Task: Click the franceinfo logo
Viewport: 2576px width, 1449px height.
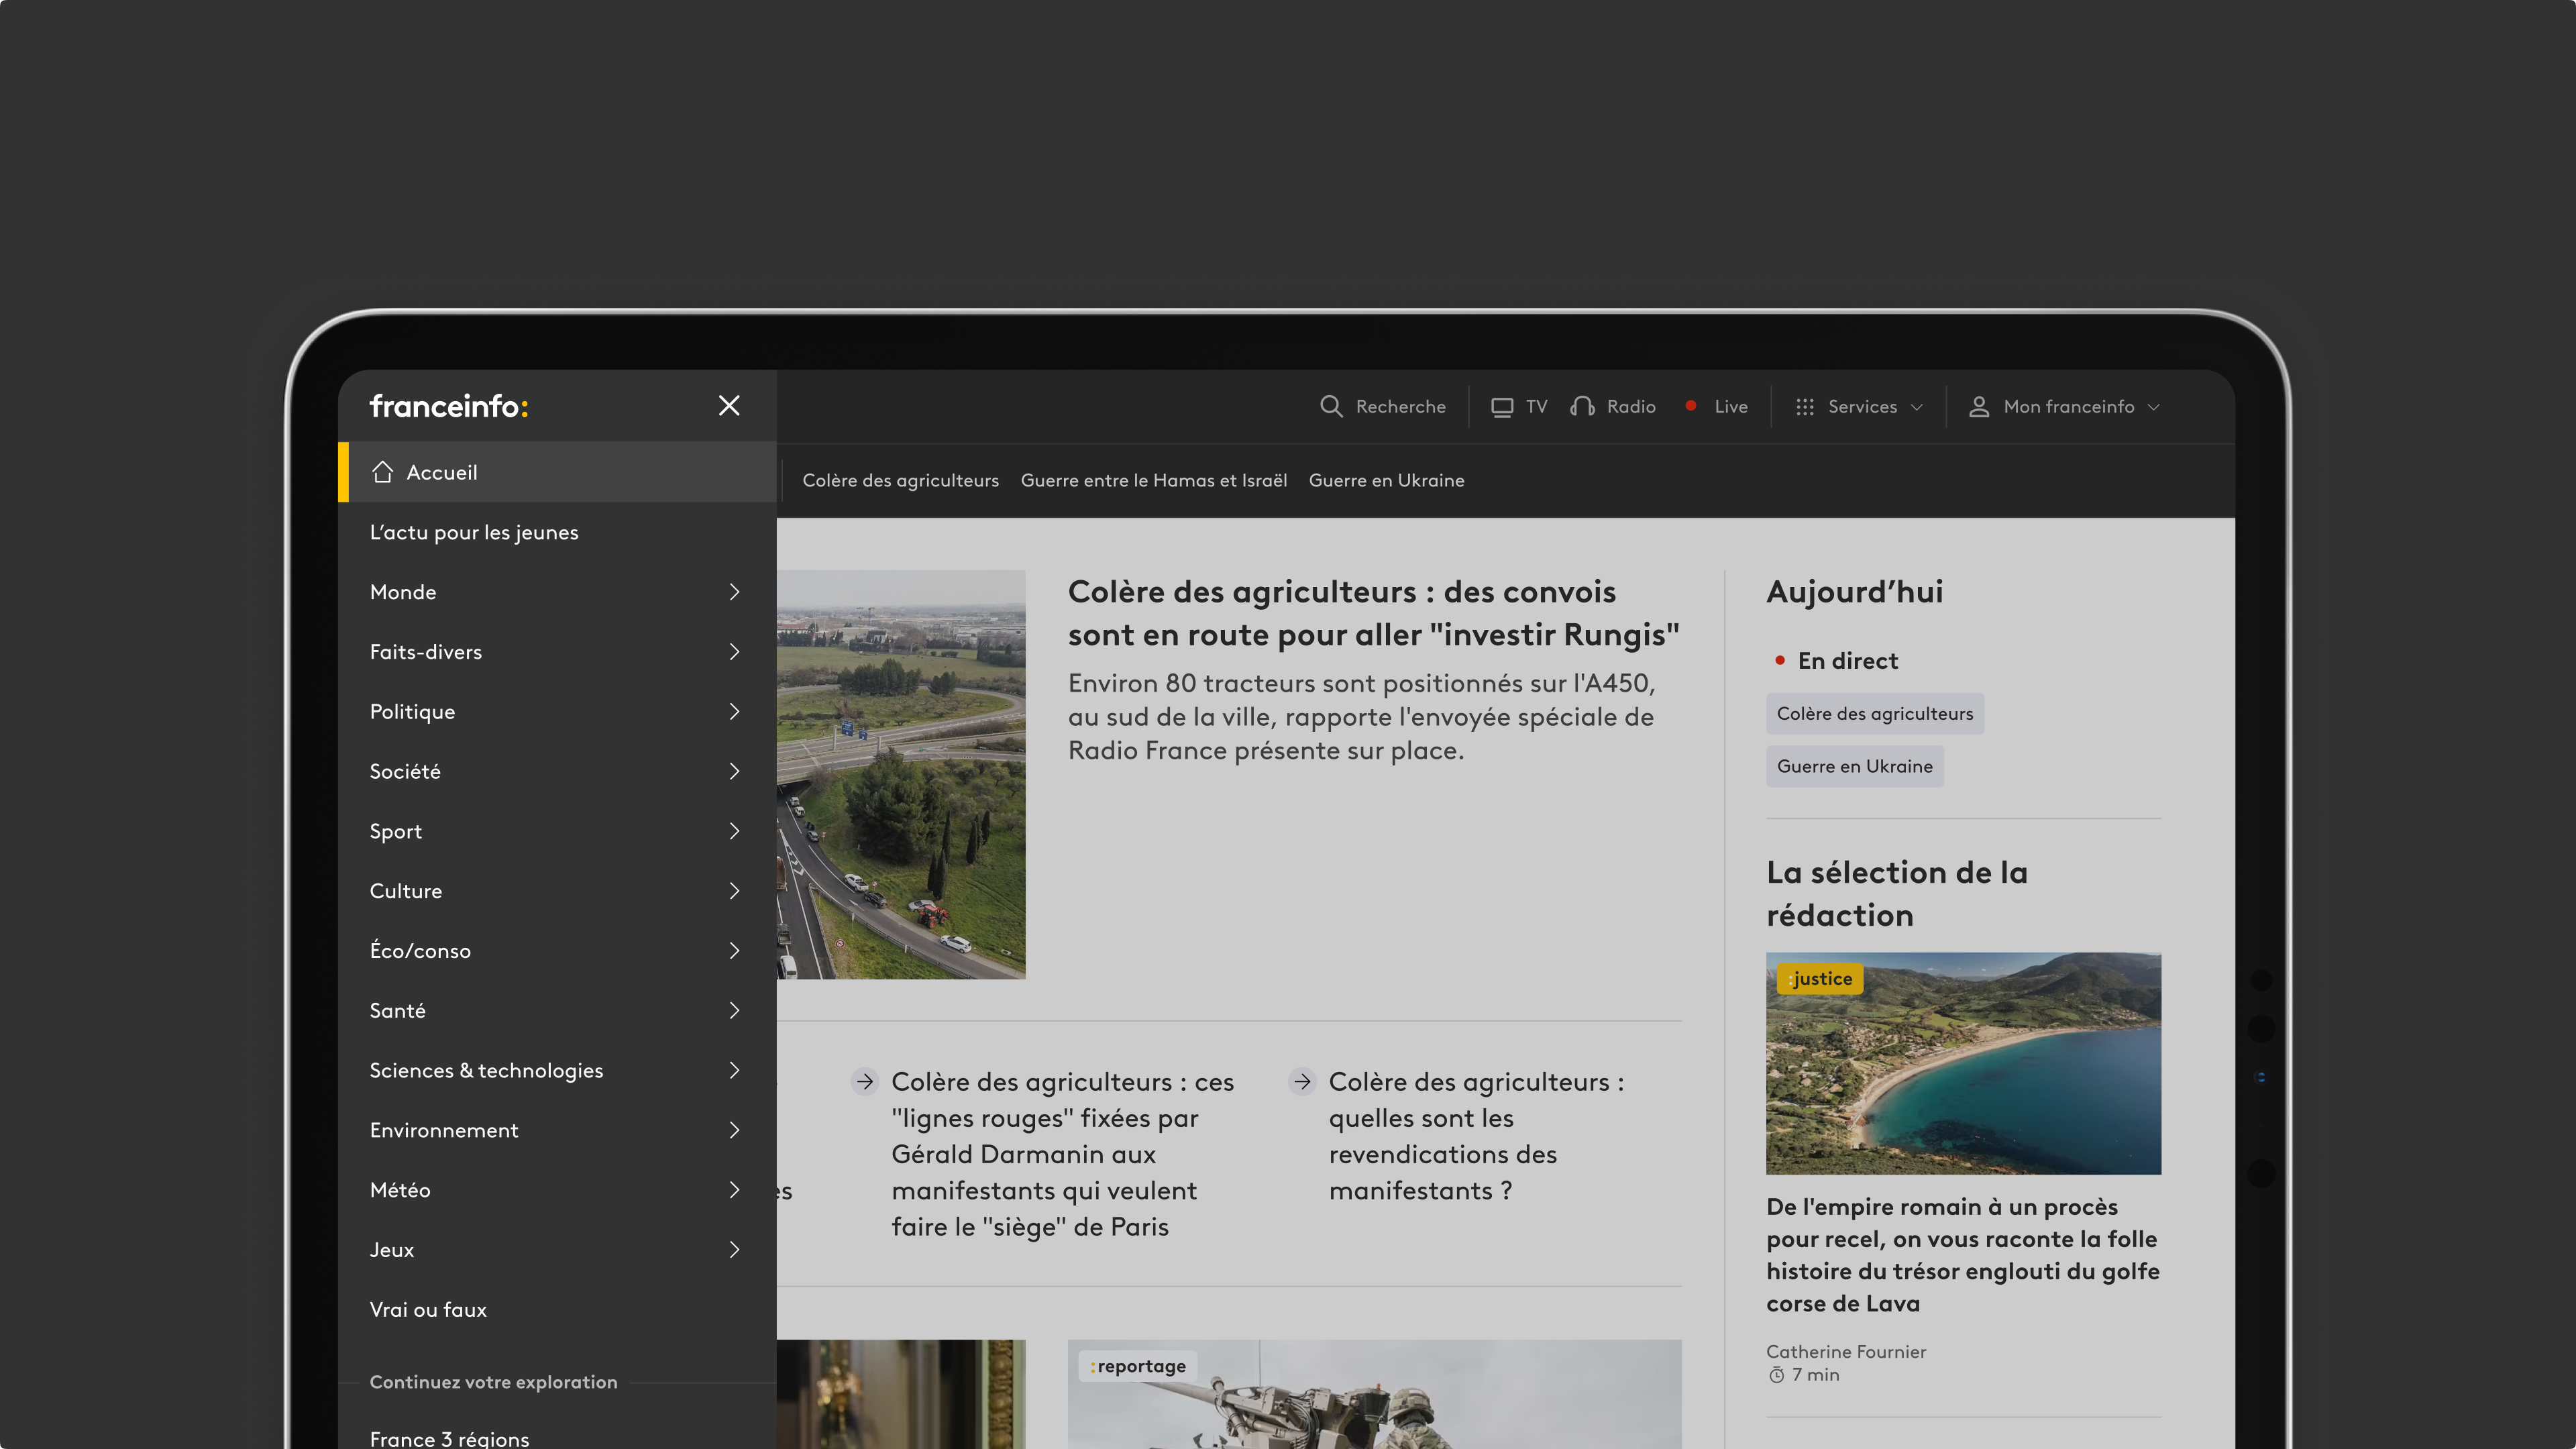Action: coord(449,406)
